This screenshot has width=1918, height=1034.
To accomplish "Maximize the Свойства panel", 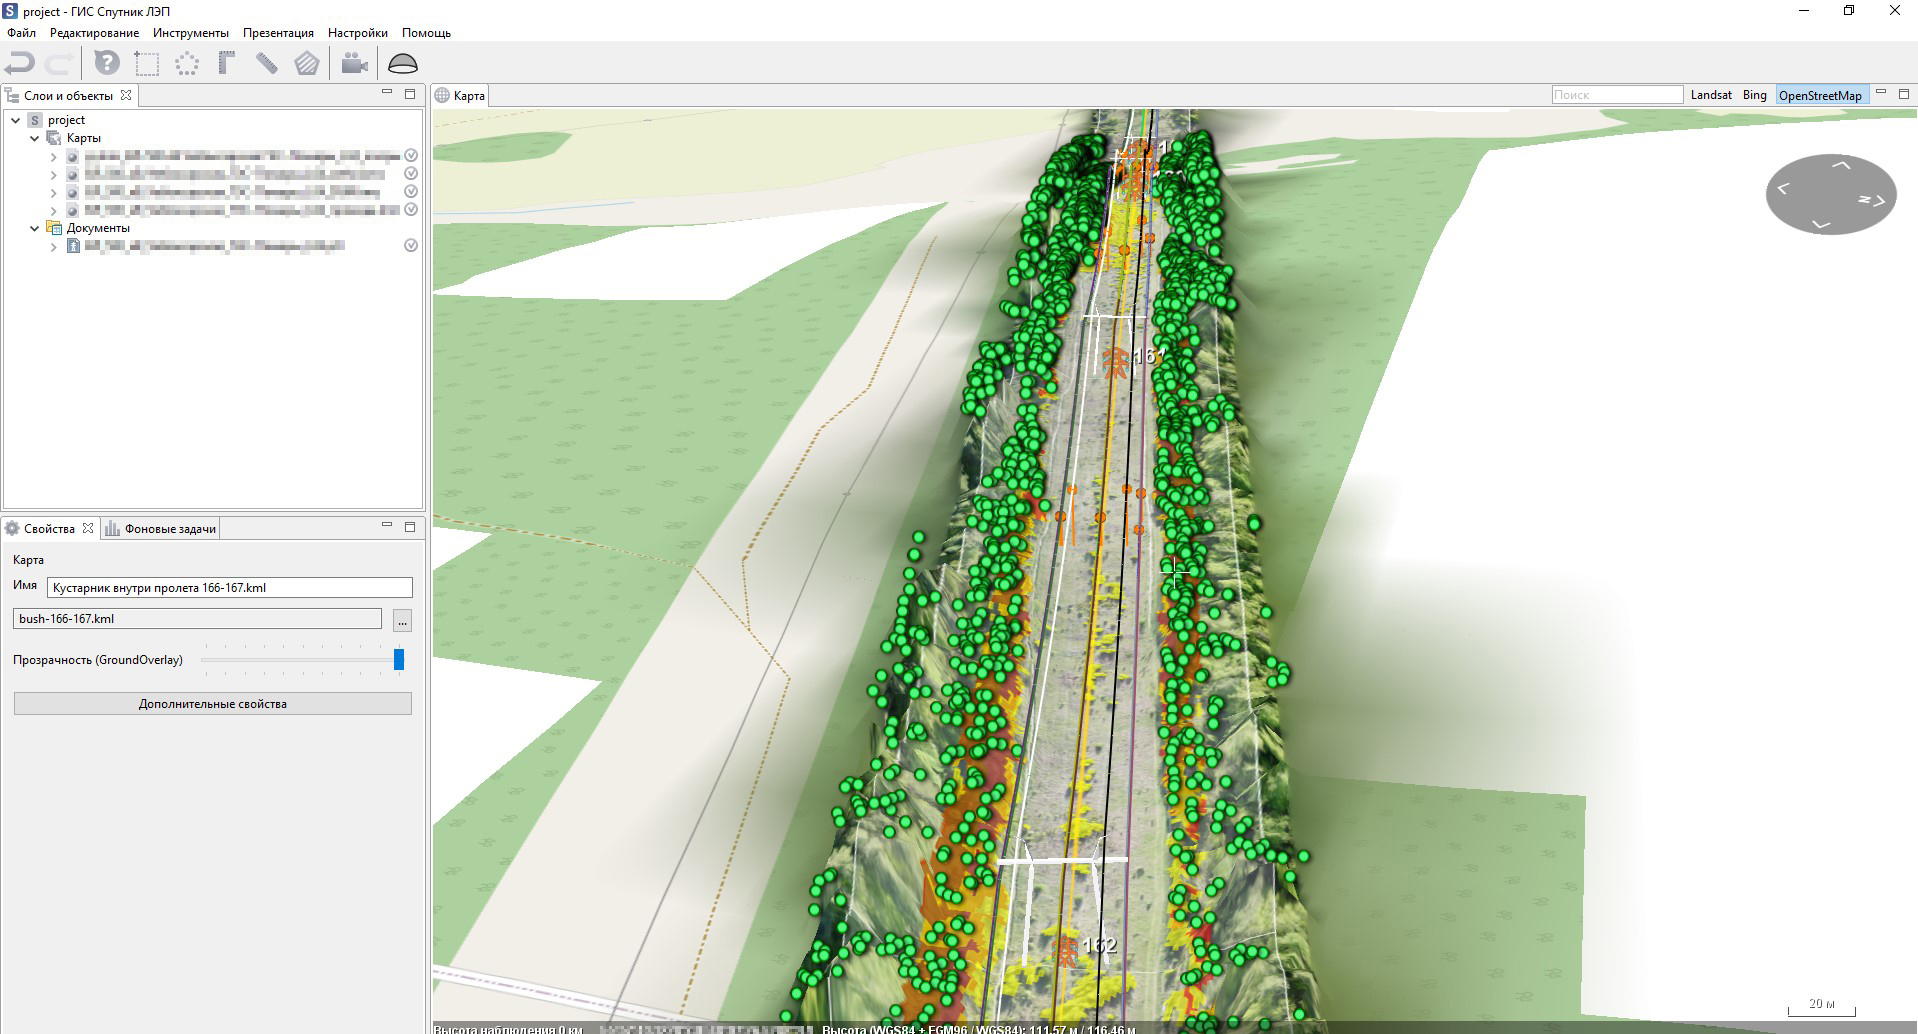I will point(410,527).
